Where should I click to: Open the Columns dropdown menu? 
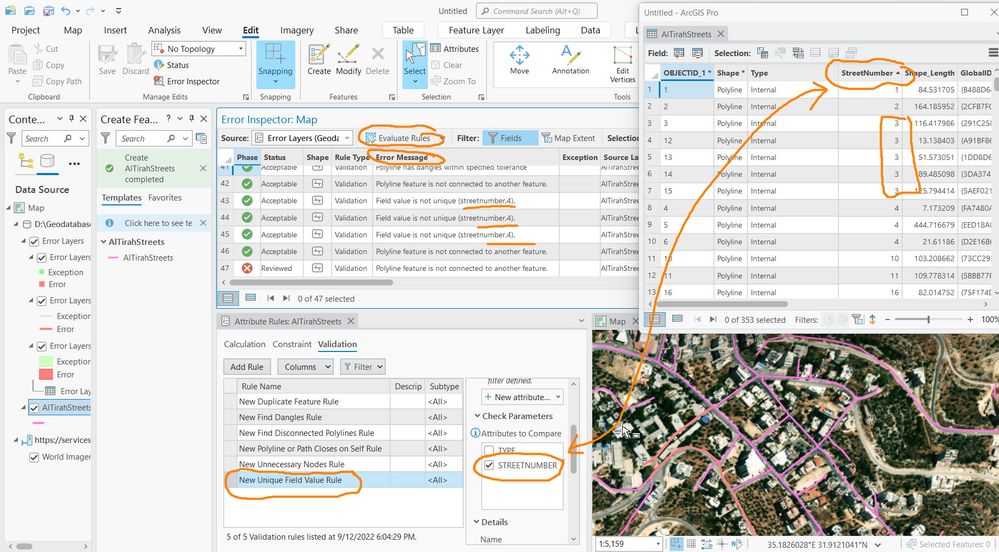point(304,367)
